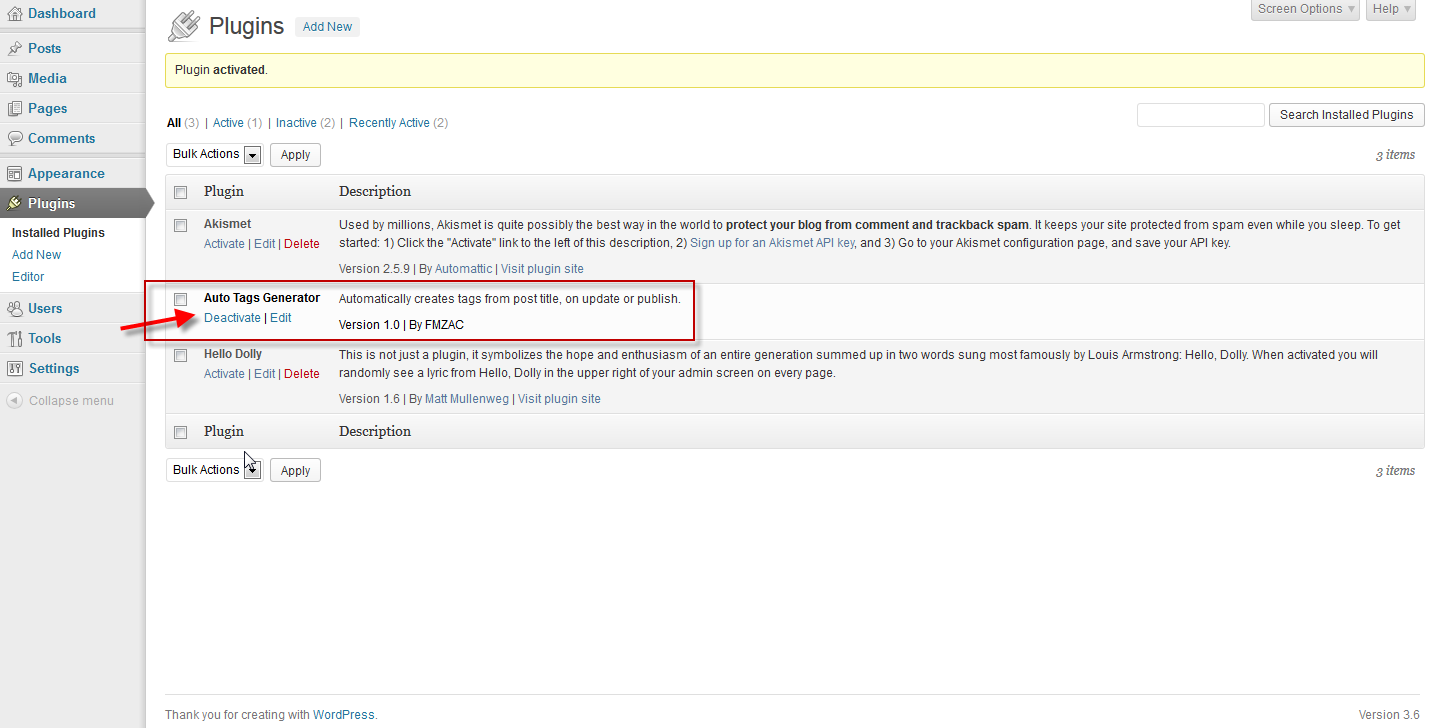Open the top Bulk Actions dropdown

(x=216, y=154)
